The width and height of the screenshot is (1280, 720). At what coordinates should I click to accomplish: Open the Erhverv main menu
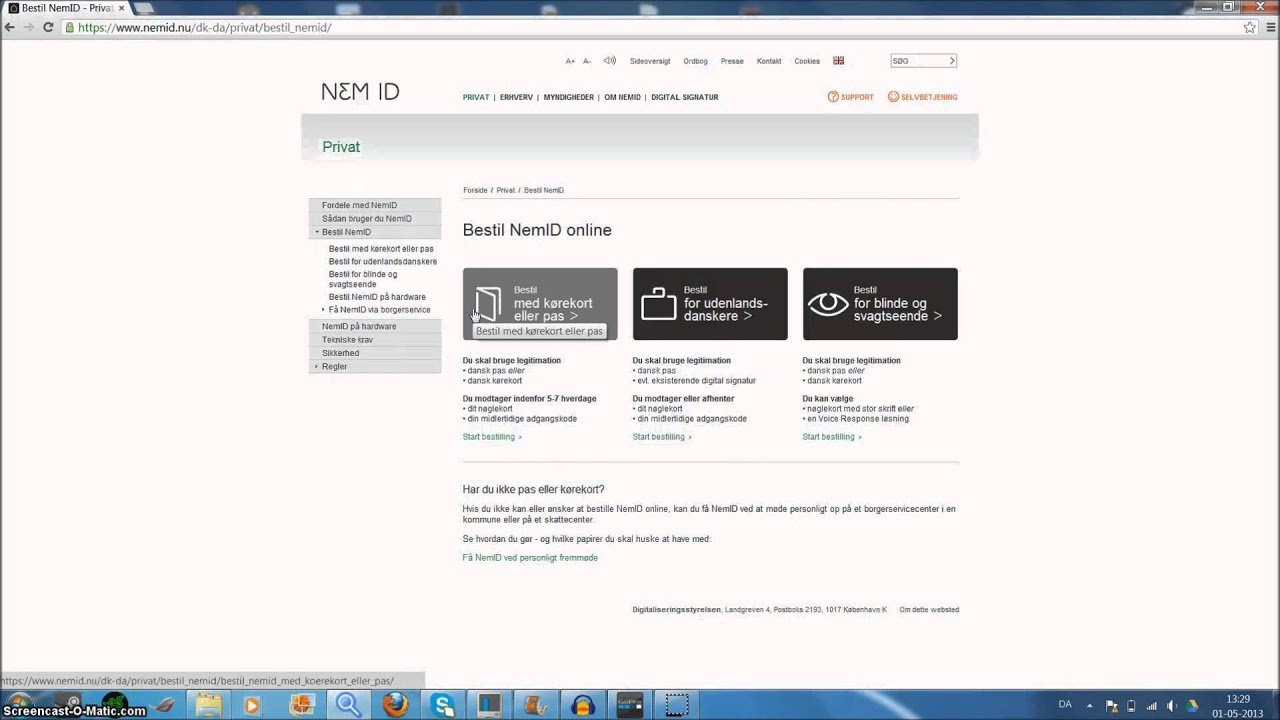[x=516, y=97]
